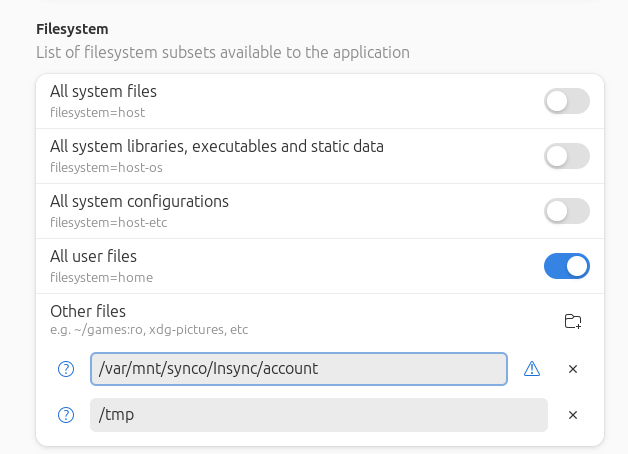Disable the All user files toggle
The width and height of the screenshot is (628, 454).
566,266
